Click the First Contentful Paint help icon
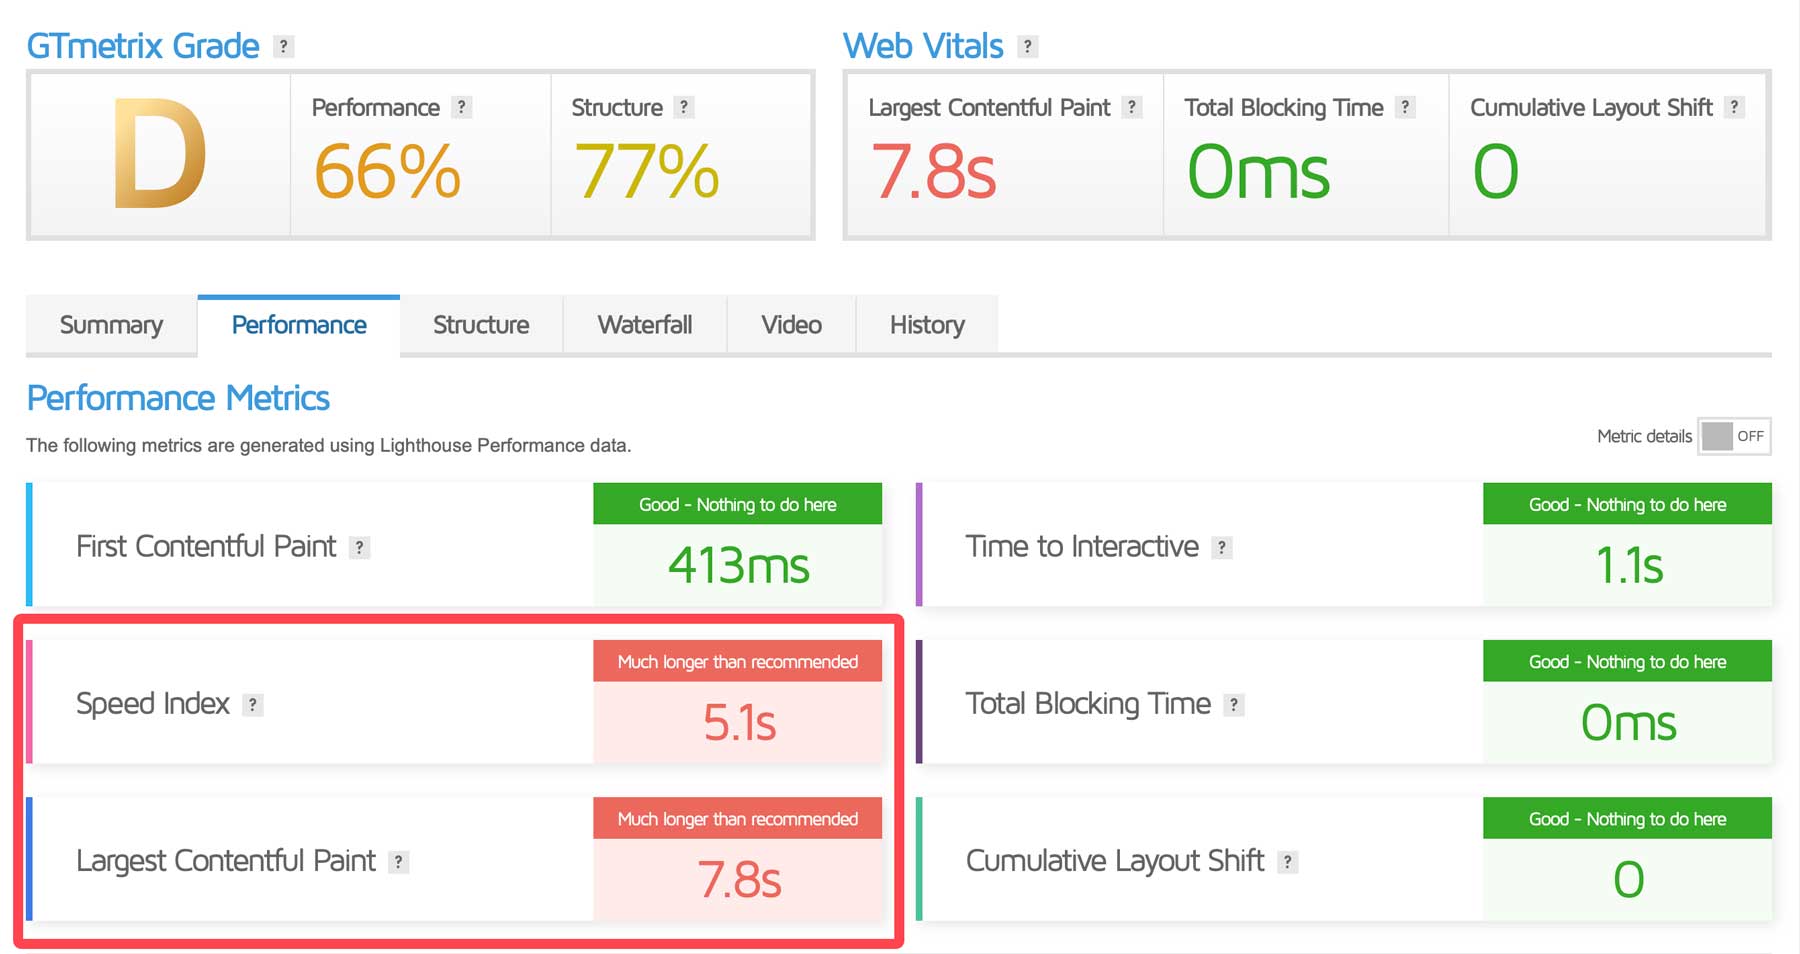This screenshot has width=1800, height=954. coord(360,547)
